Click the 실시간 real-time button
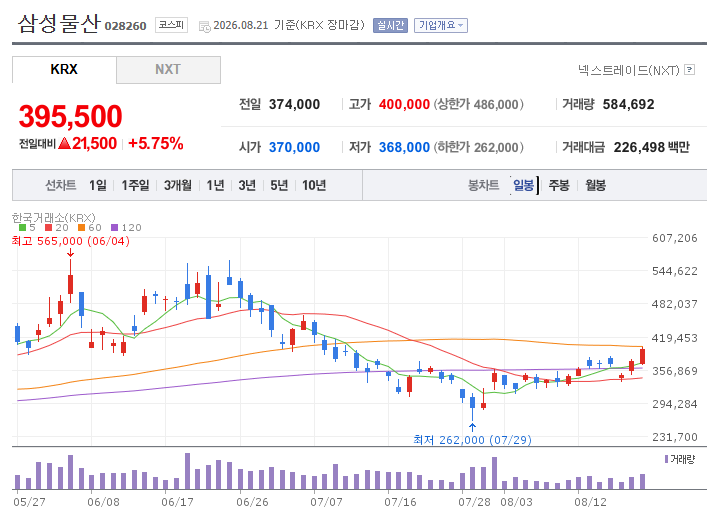Viewport: 707px width, 518px height. (x=390, y=25)
